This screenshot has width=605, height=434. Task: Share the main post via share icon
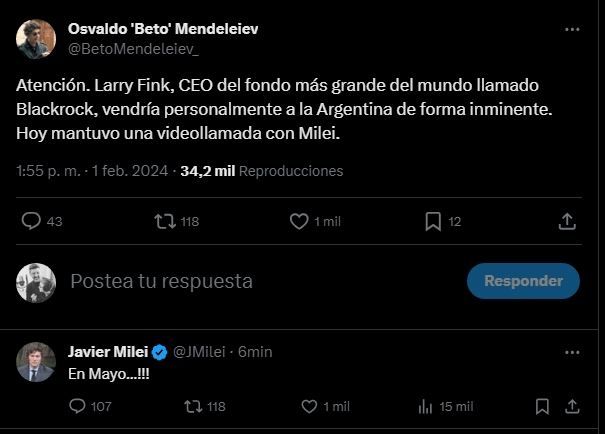566,221
